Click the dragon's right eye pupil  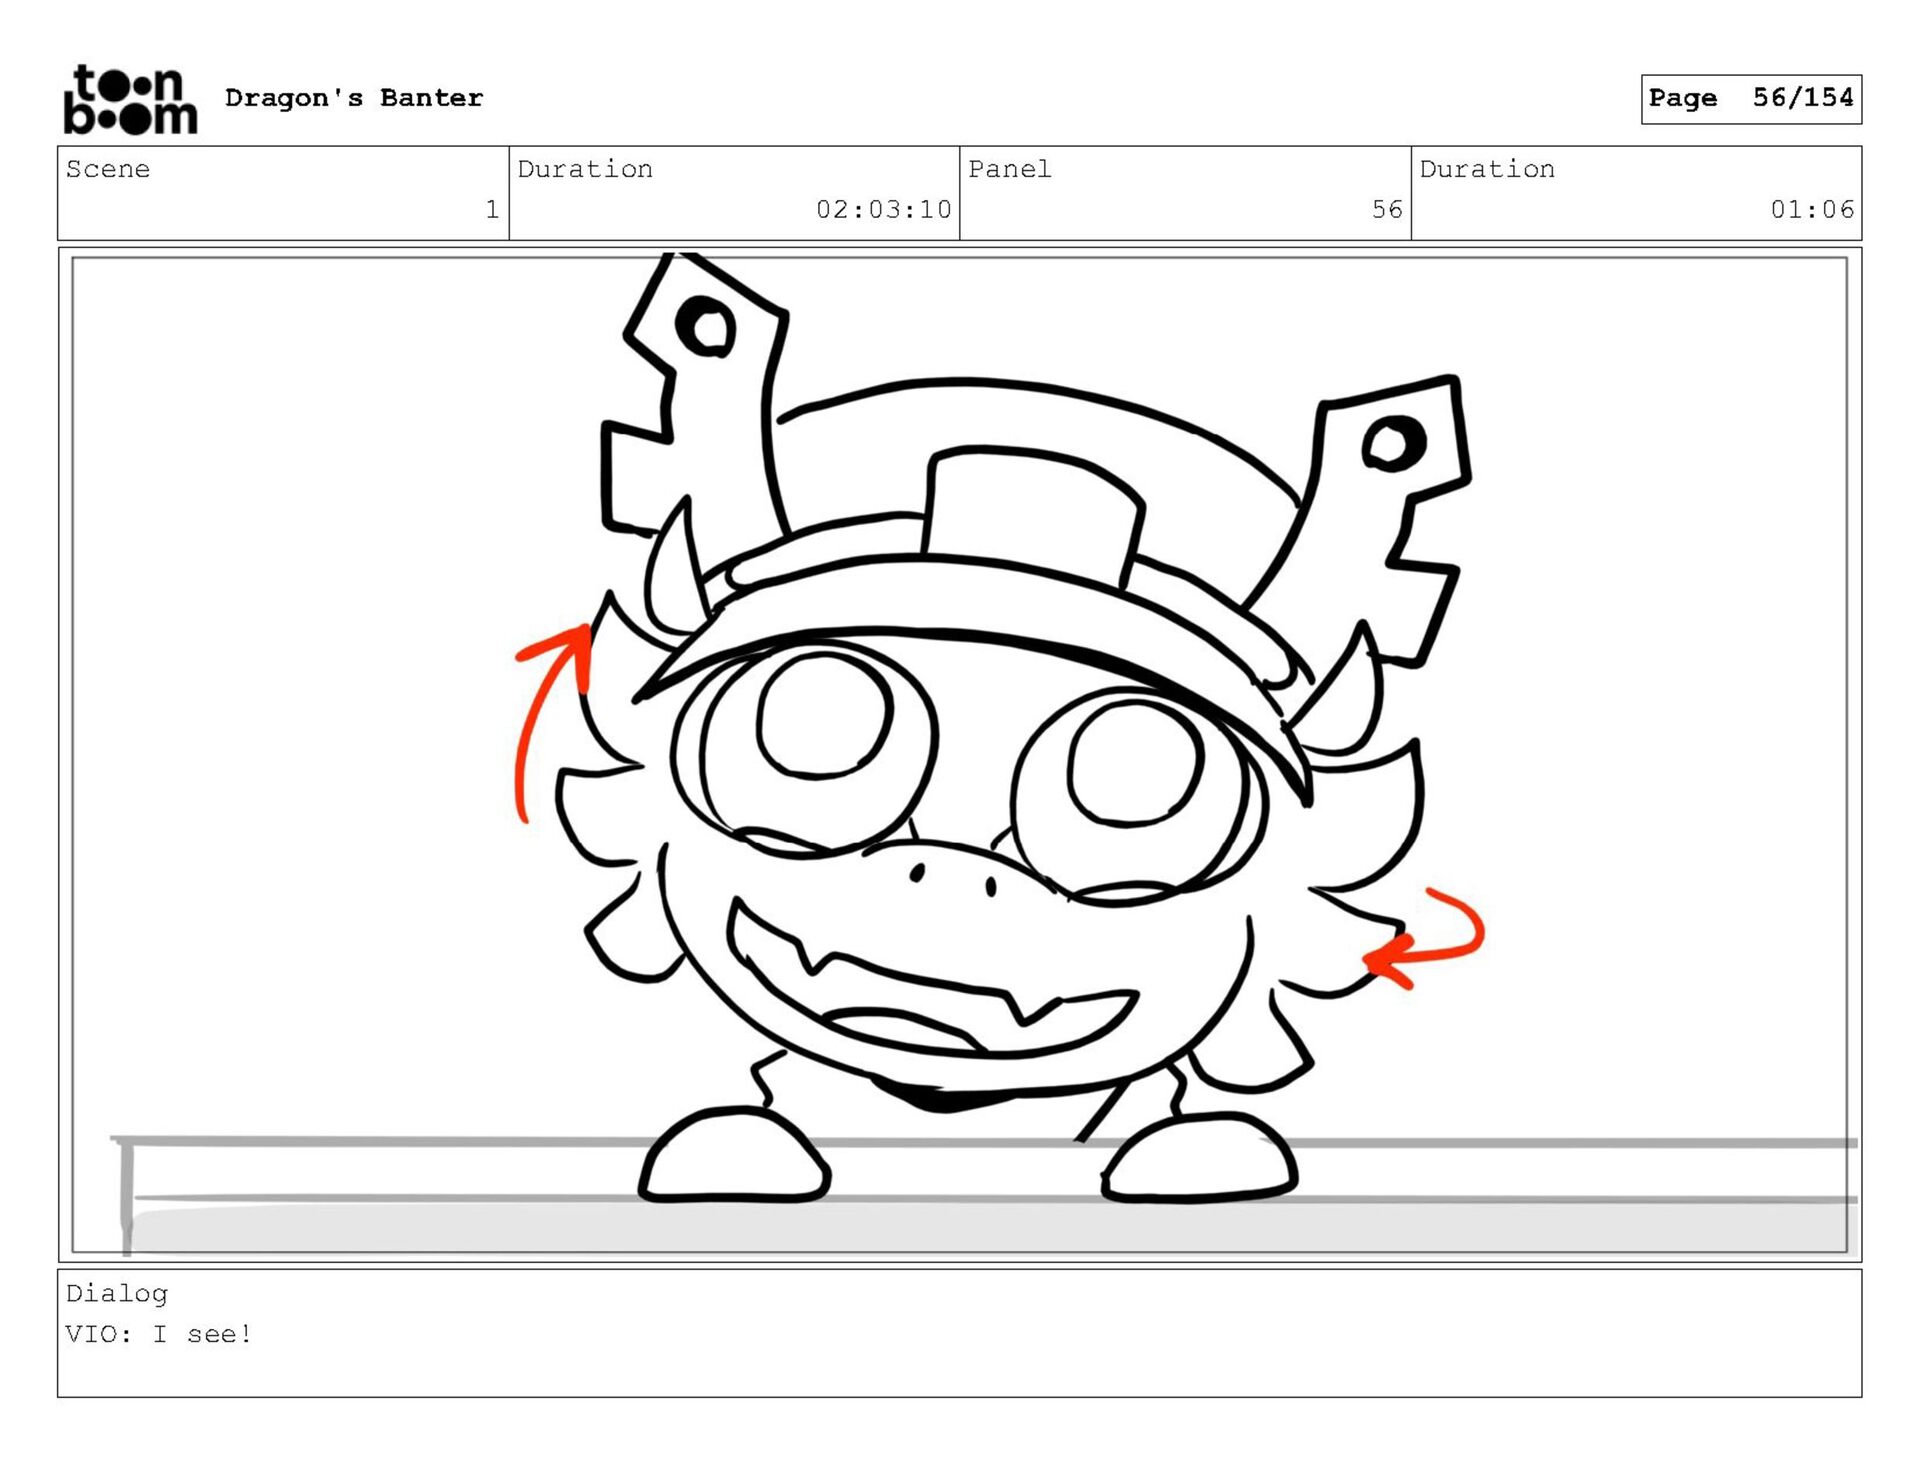point(1134,763)
